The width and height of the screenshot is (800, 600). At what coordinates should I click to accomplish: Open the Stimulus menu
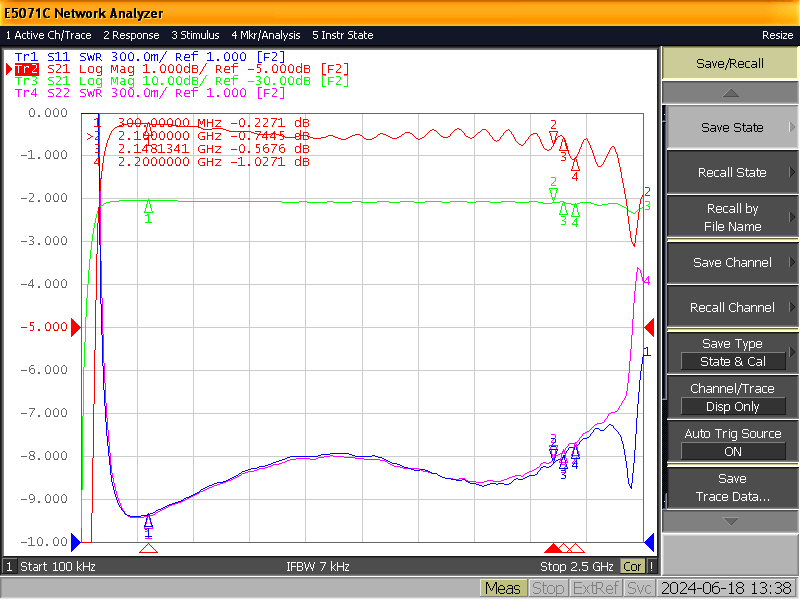(195, 35)
